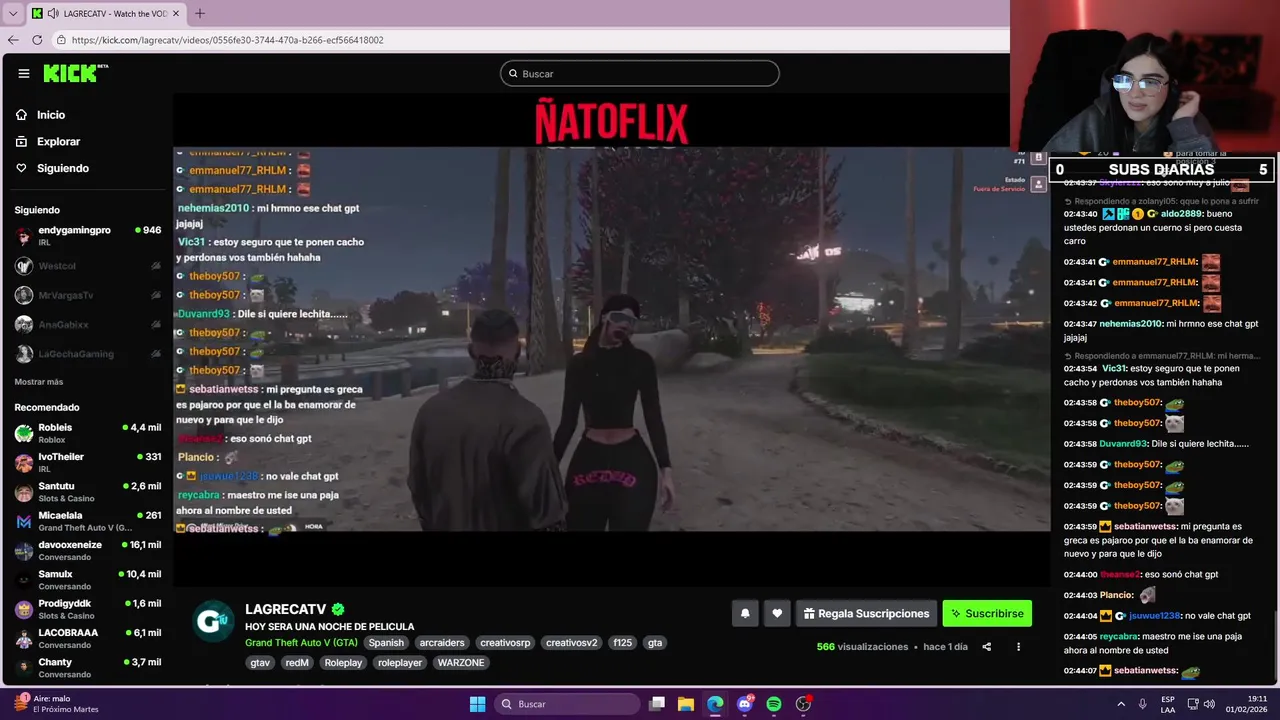Open browser tab search dropdown

pos(12,13)
